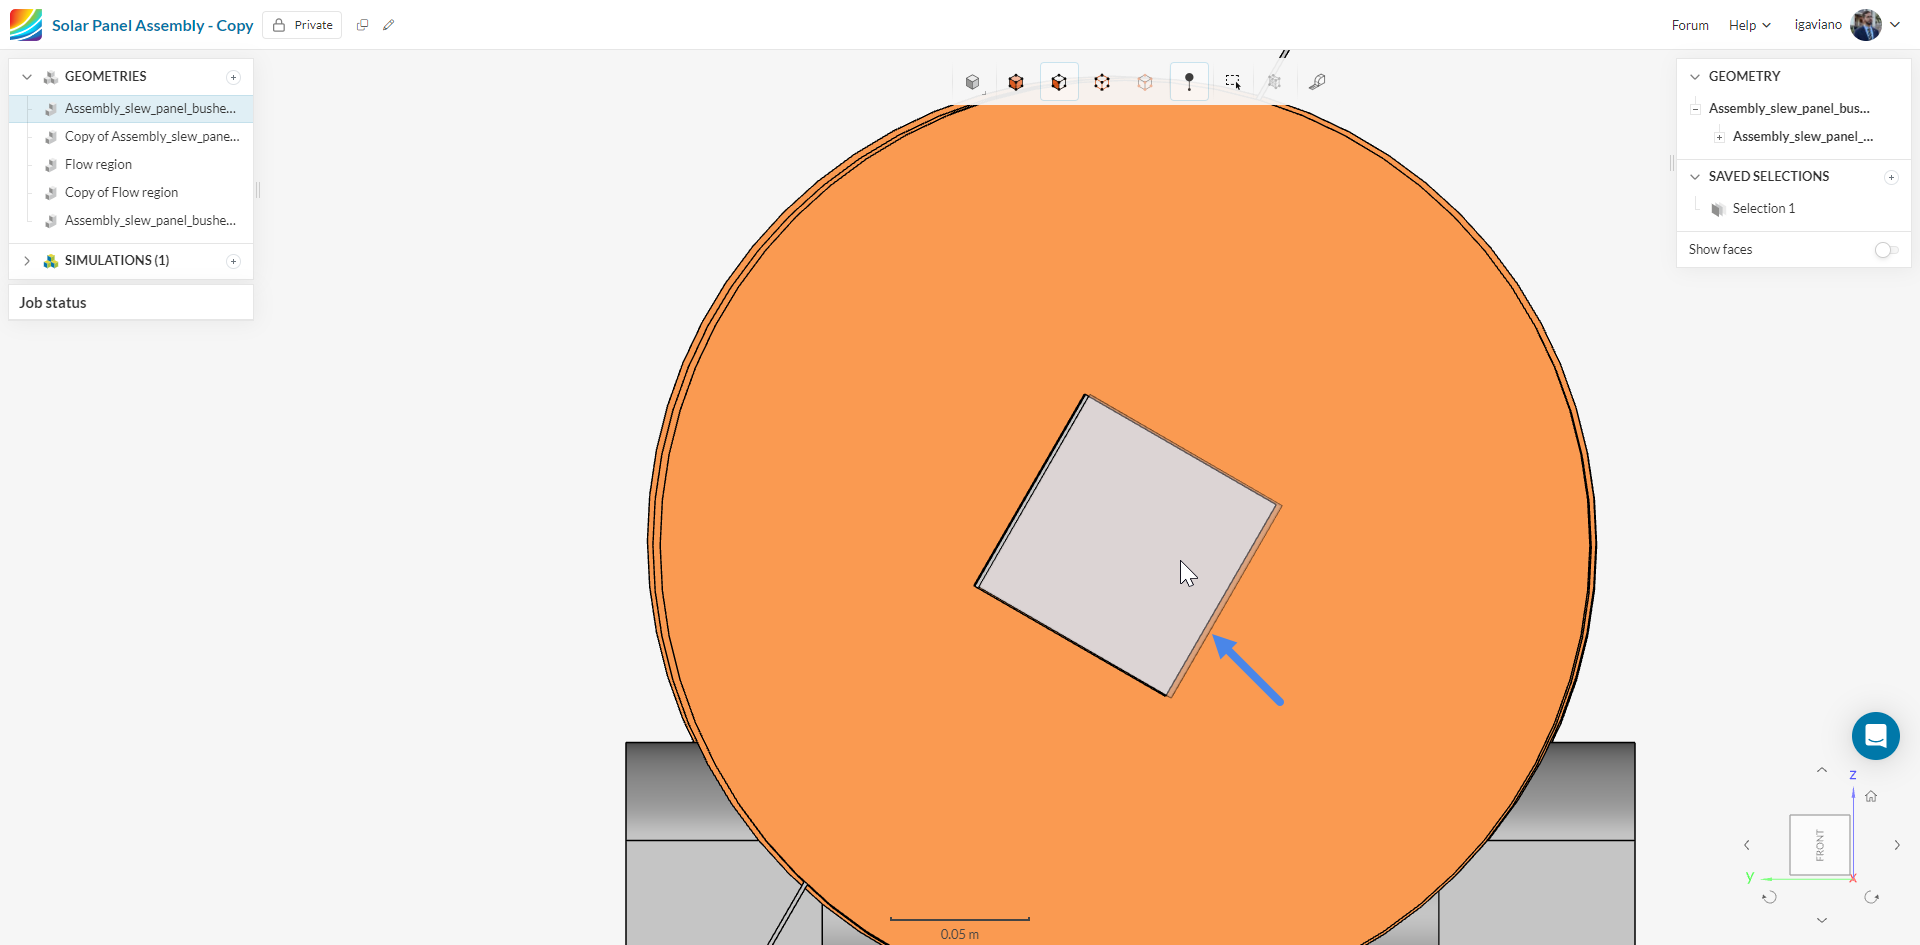Screen dimensions: 1920x945
Task: Activate face selection mode (half-orange cube)
Action: pyautogui.click(x=1059, y=82)
